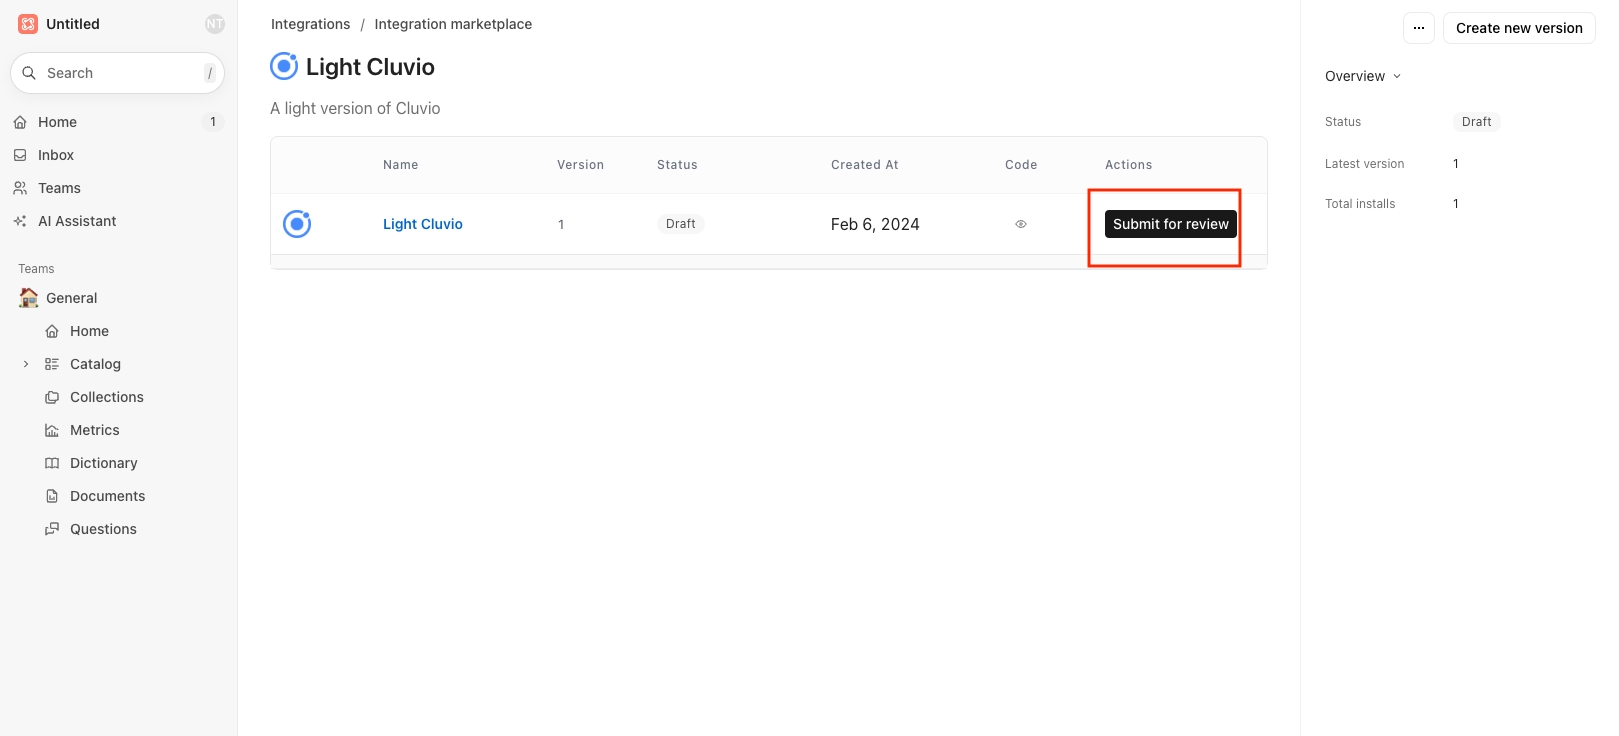Open the AI Assistant sparkle item
Viewport: 1619px width, 736px height.
click(x=76, y=221)
